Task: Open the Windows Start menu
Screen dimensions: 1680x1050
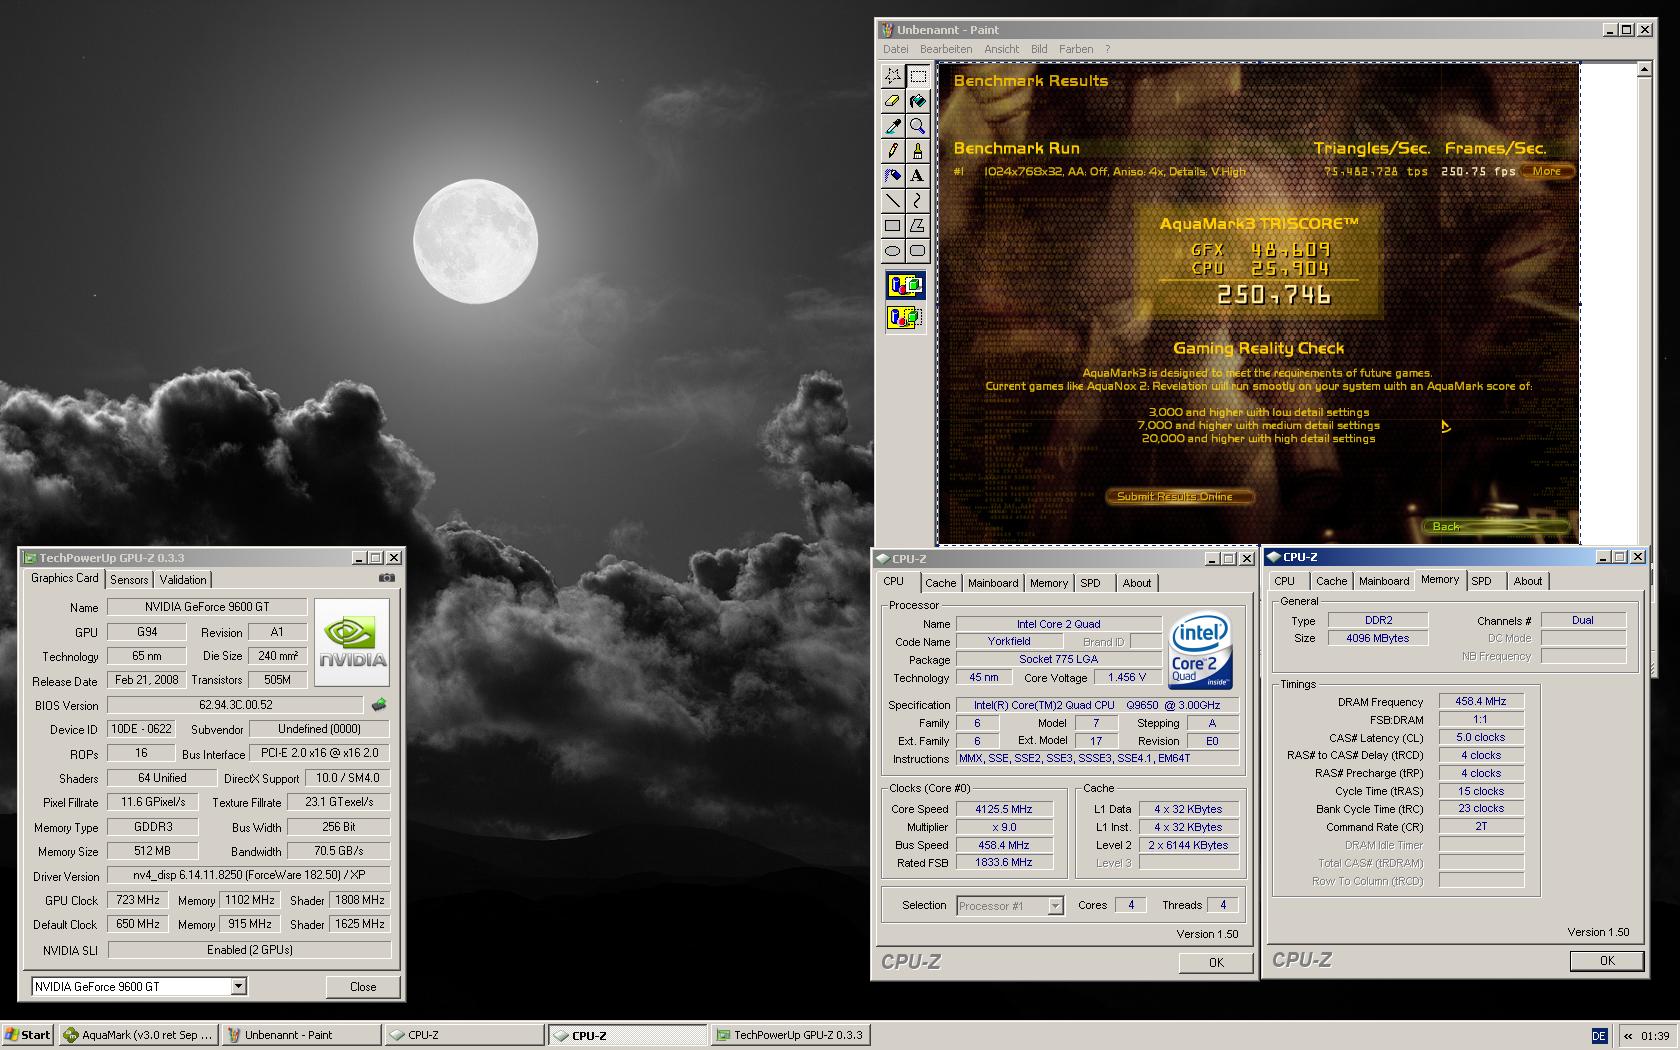Action: [x=27, y=1035]
